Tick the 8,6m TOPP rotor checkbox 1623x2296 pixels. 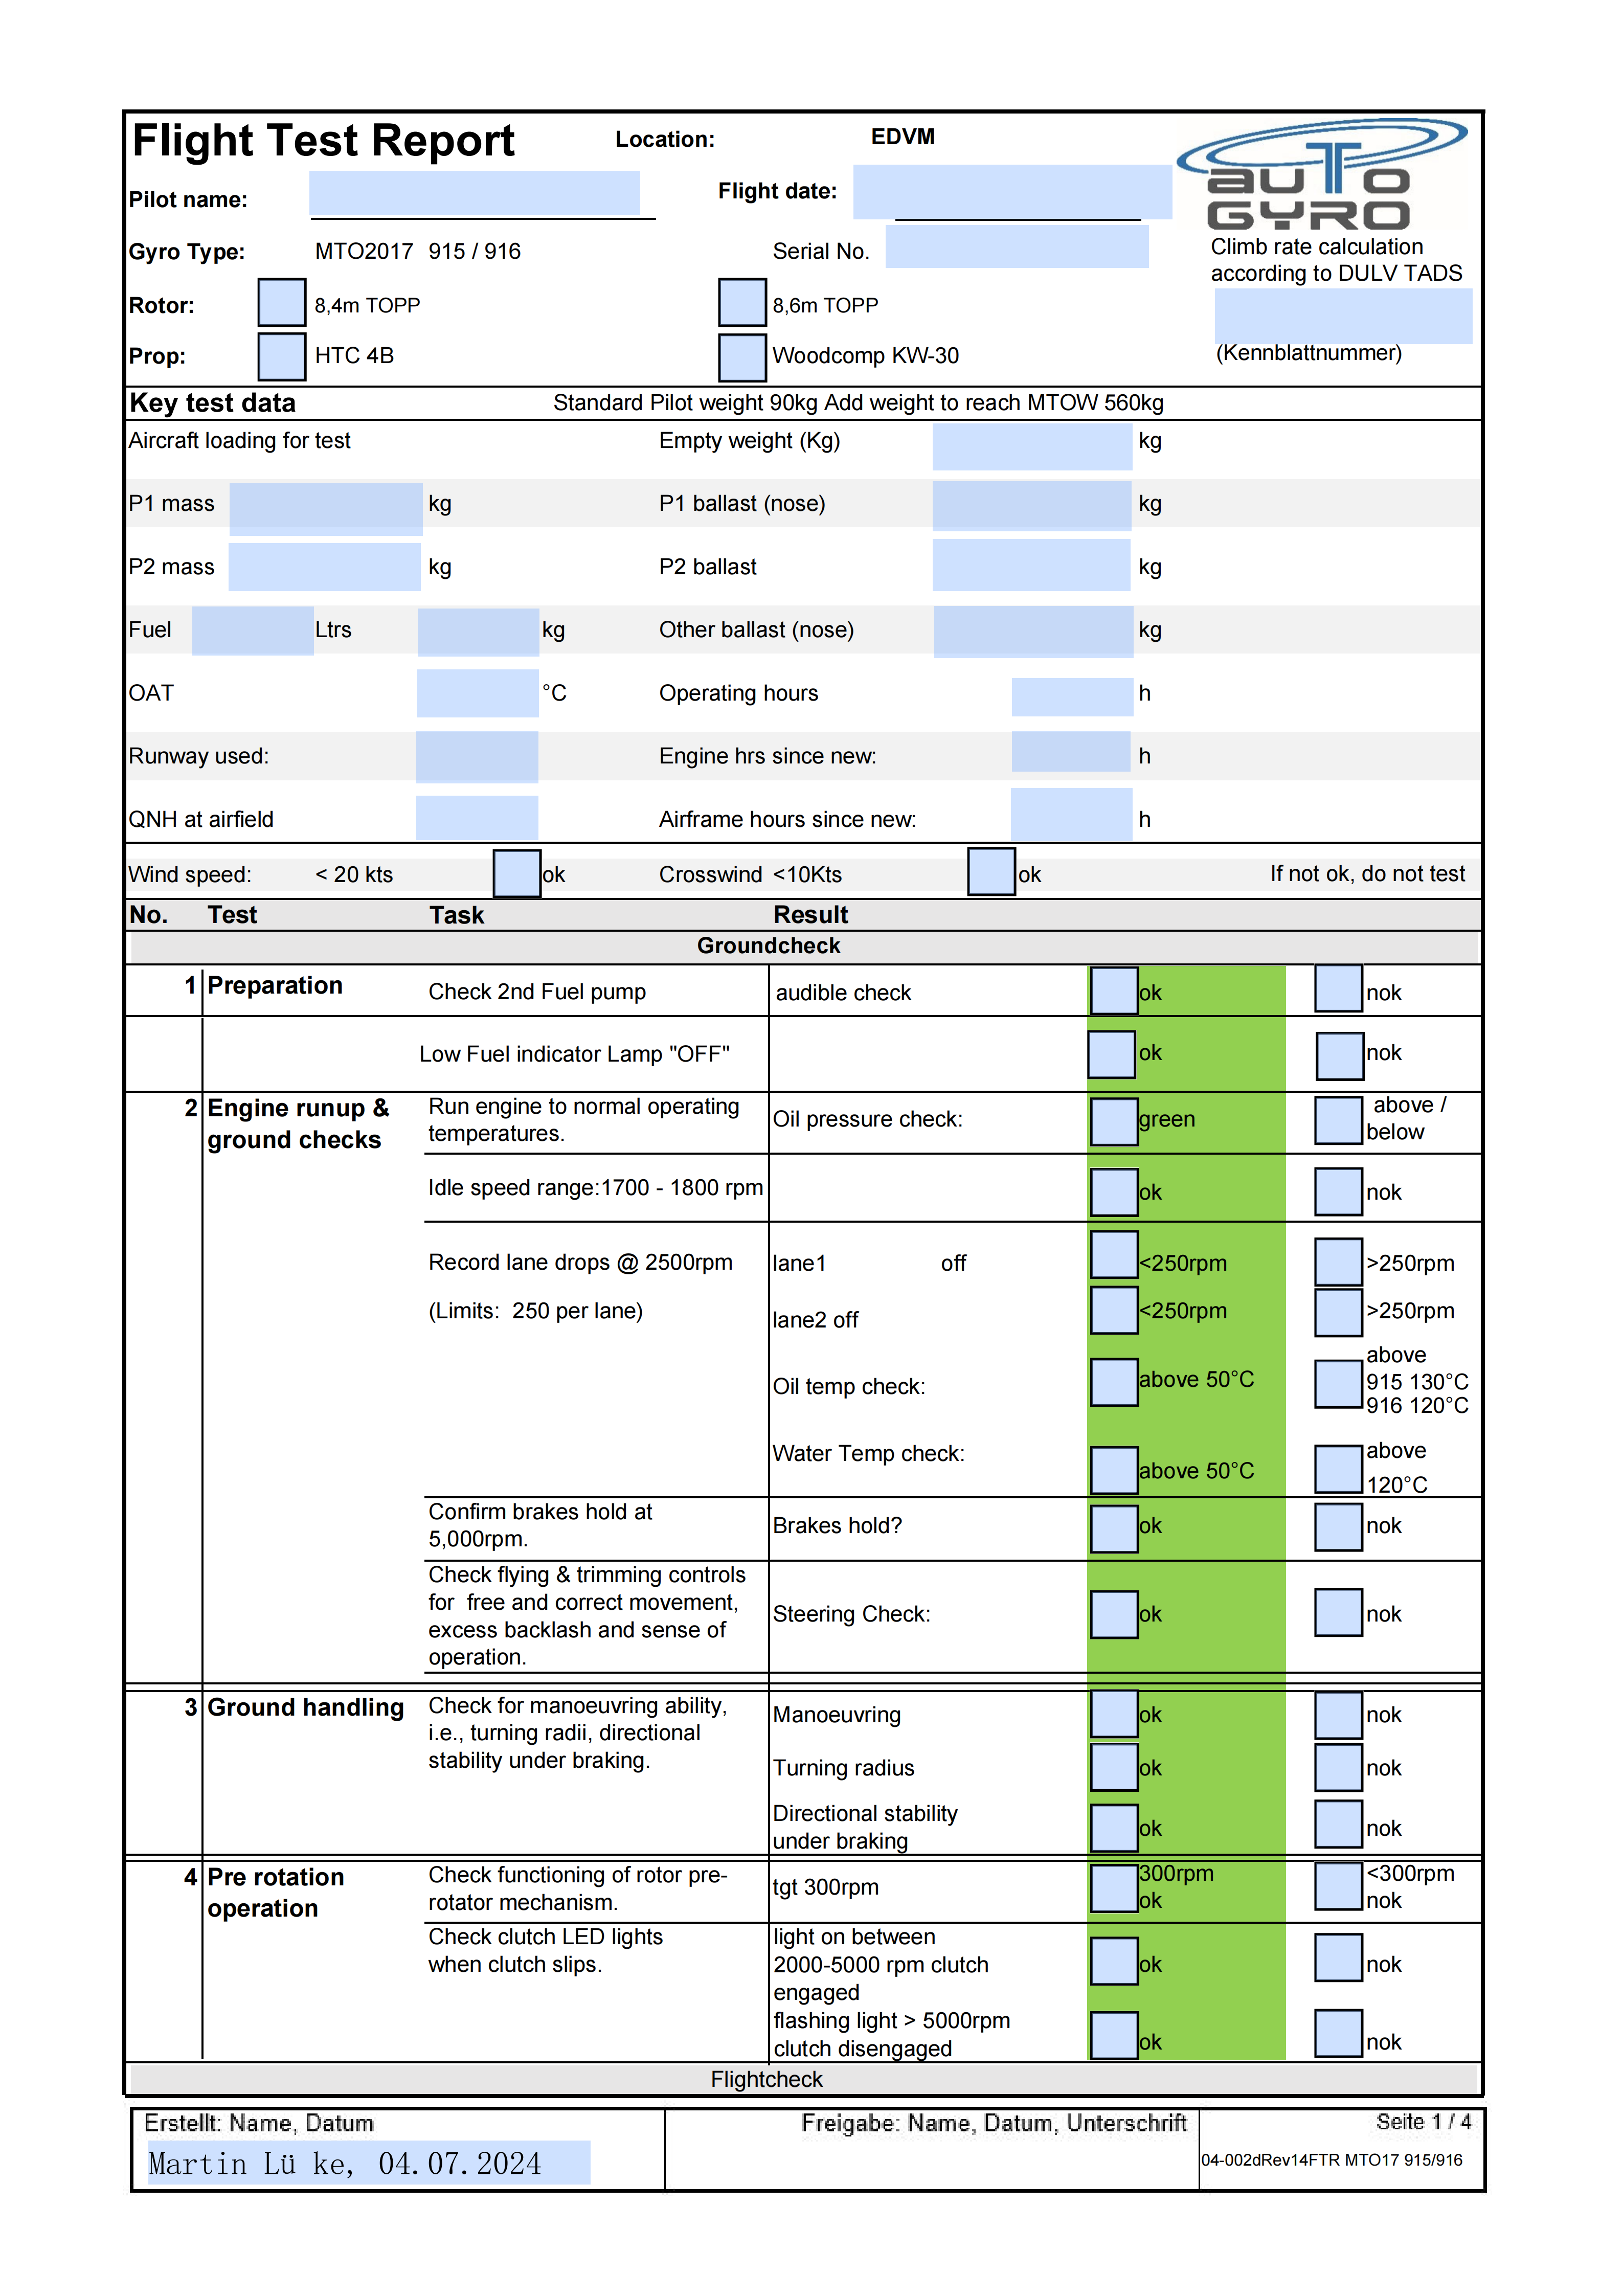click(742, 303)
